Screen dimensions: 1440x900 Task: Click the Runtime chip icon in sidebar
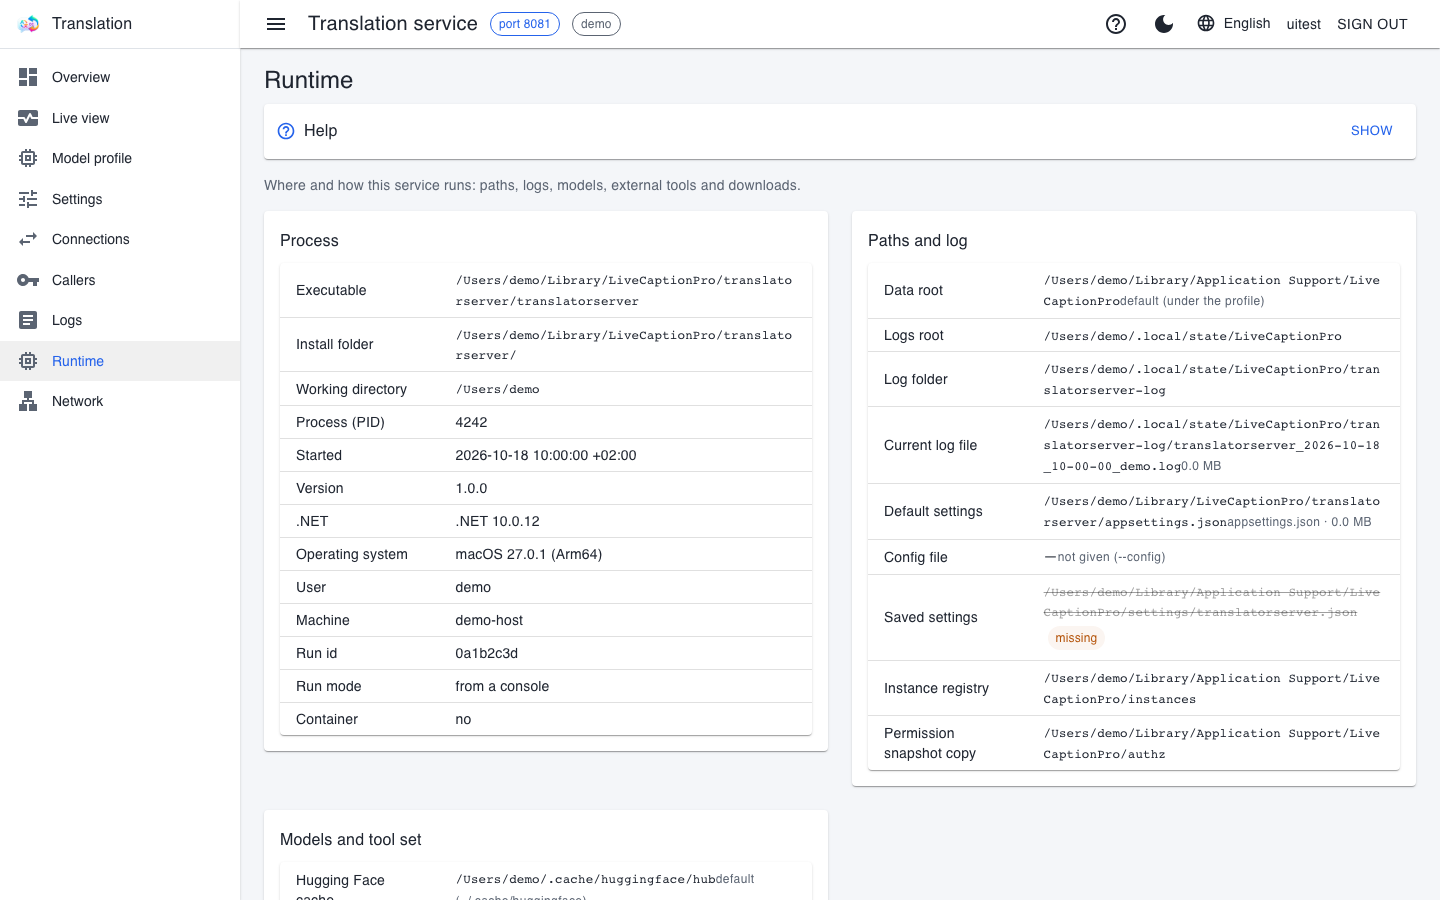coord(28,361)
